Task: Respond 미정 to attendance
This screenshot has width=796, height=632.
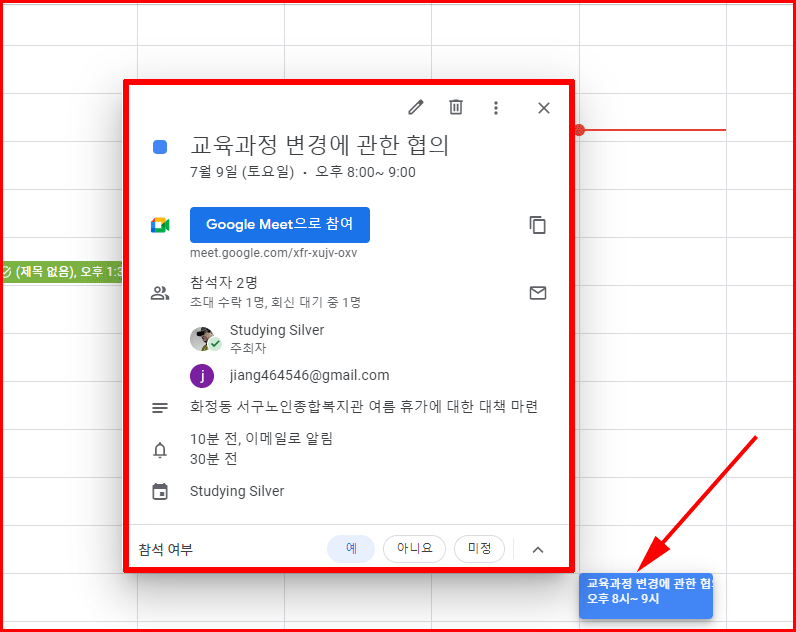Action: (x=479, y=549)
